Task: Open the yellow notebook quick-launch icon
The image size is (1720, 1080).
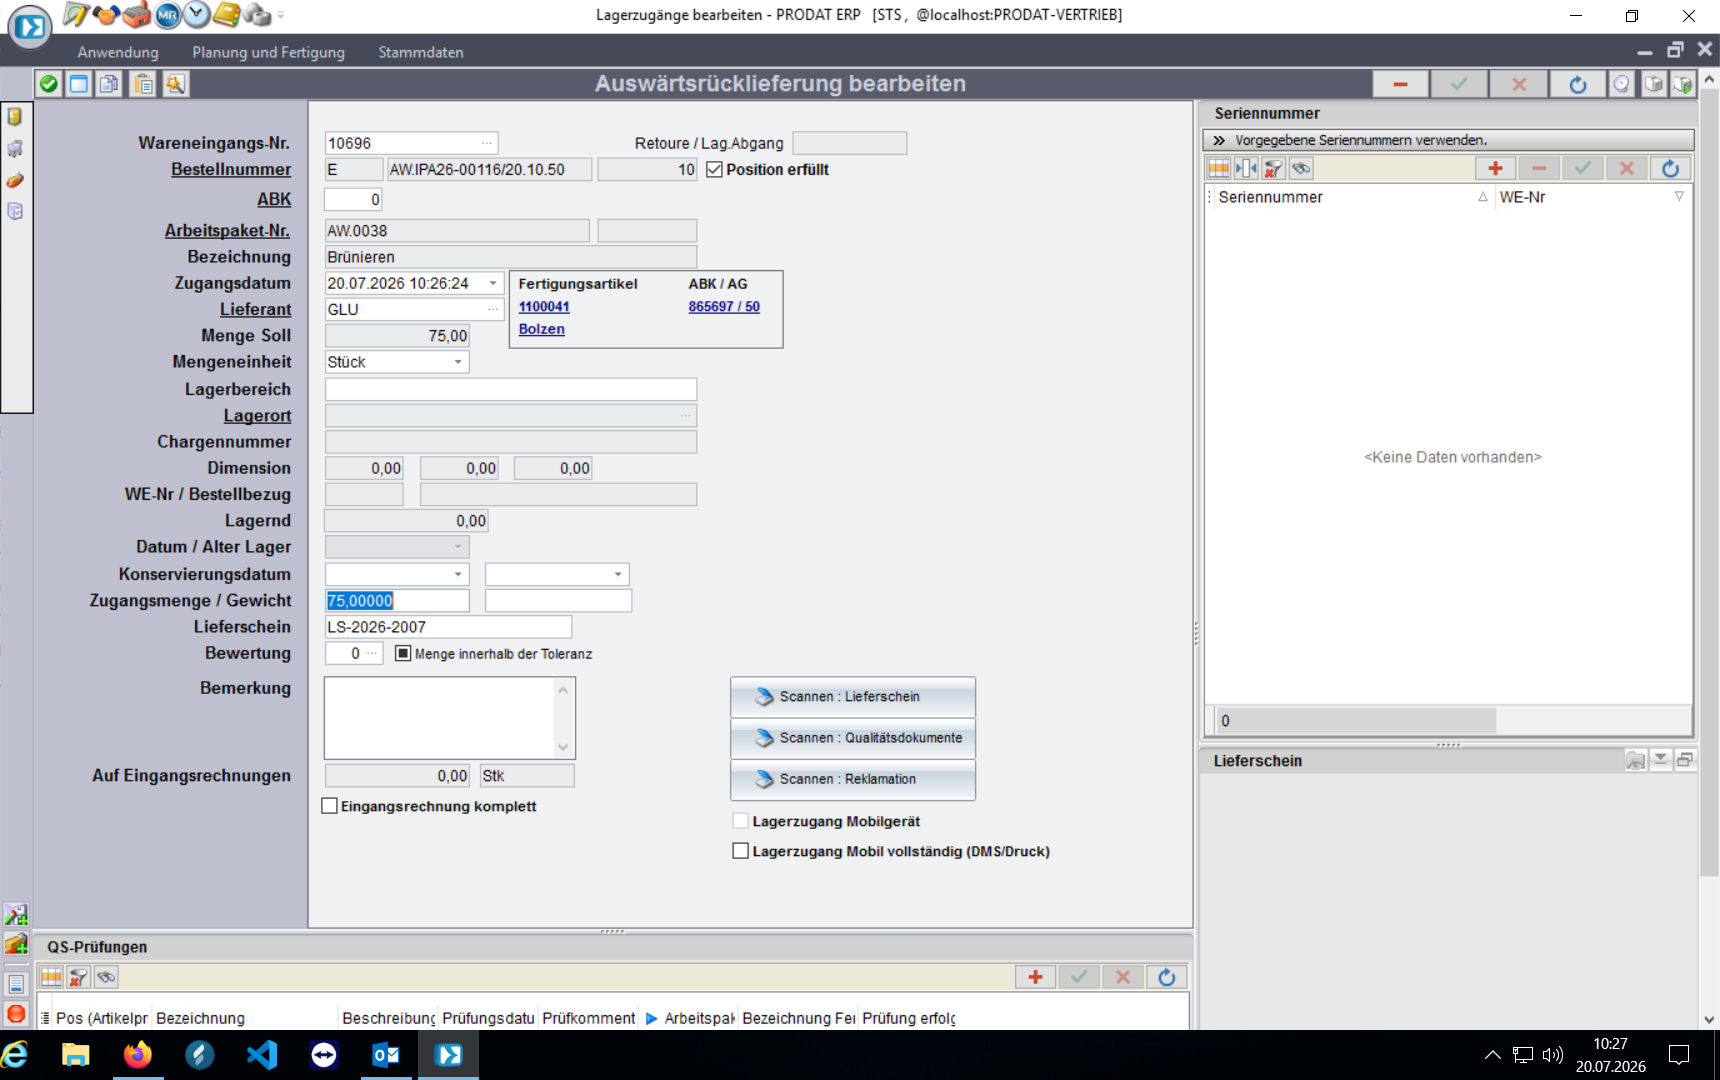Action: [227, 14]
